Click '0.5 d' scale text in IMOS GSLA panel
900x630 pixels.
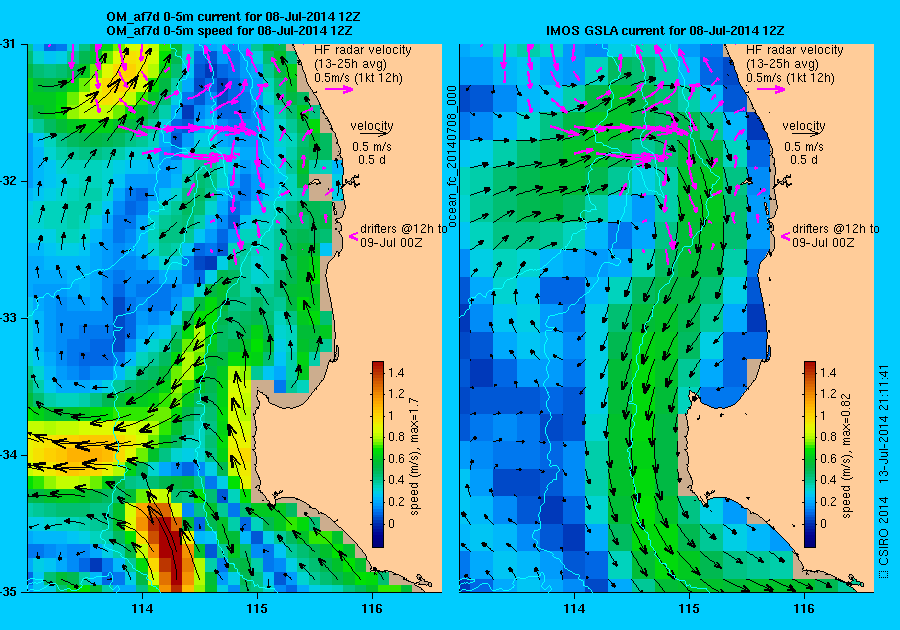click(804, 160)
